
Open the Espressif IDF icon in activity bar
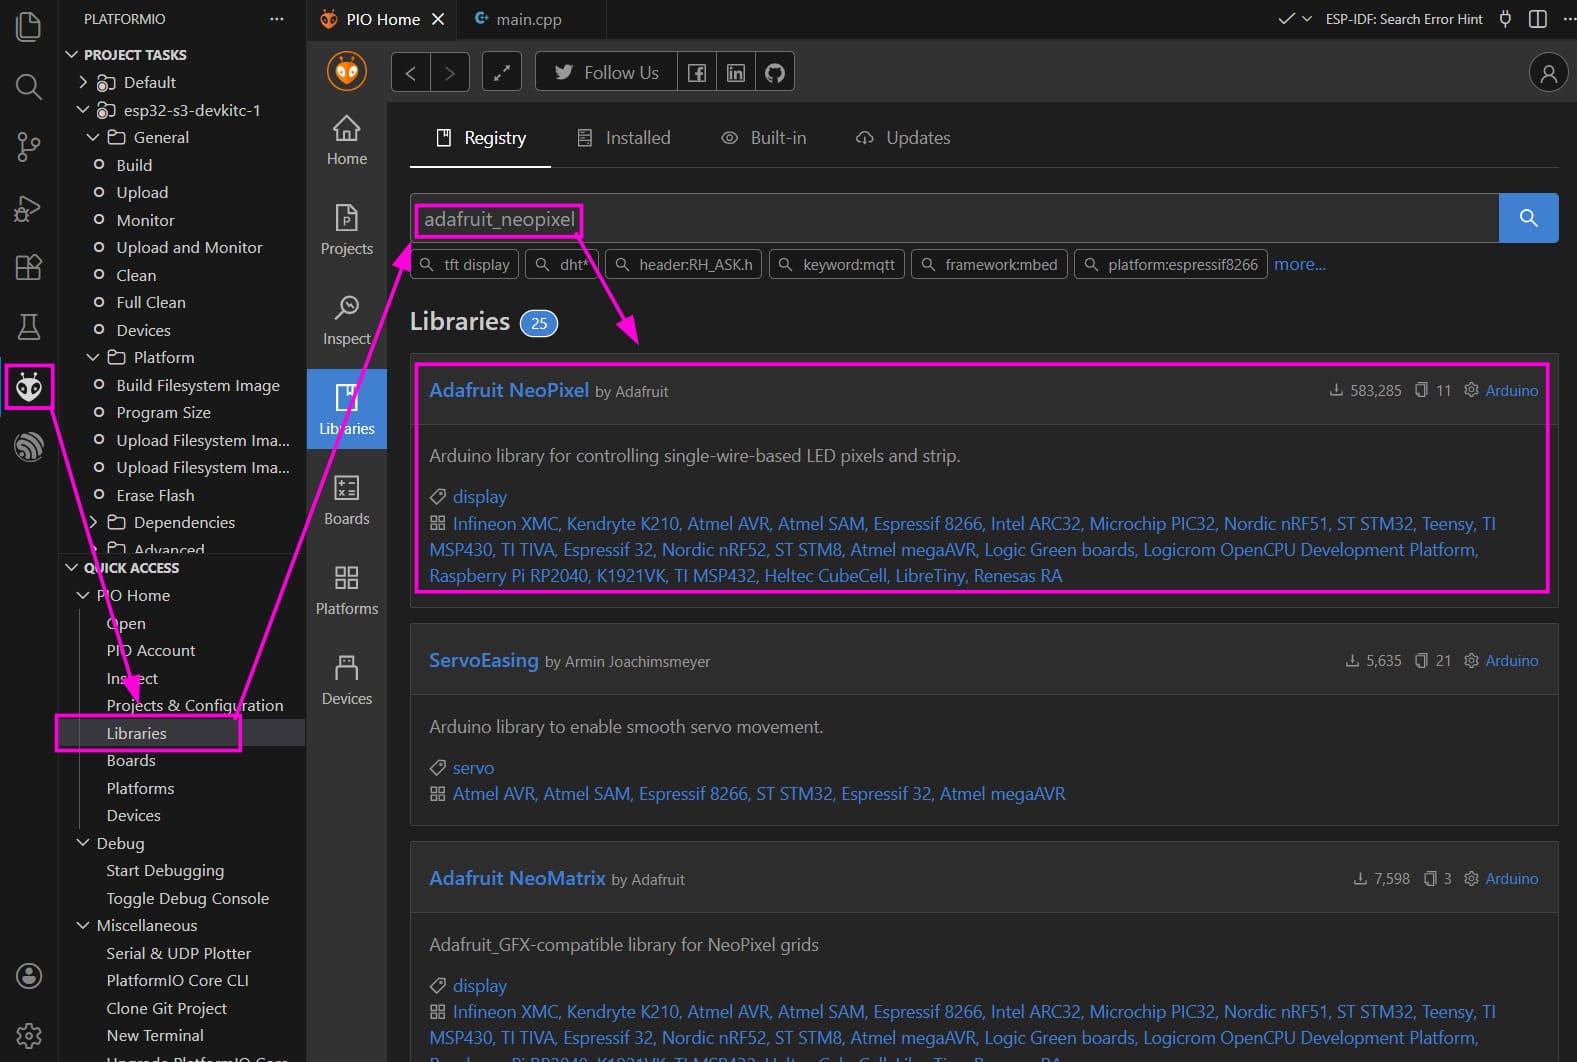[x=29, y=446]
